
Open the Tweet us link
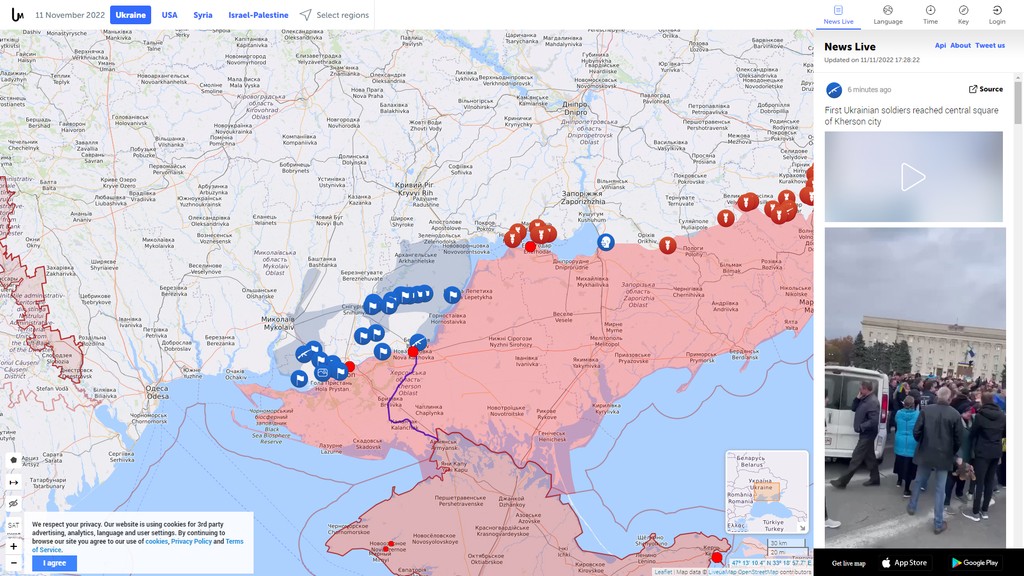pos(990,46)
